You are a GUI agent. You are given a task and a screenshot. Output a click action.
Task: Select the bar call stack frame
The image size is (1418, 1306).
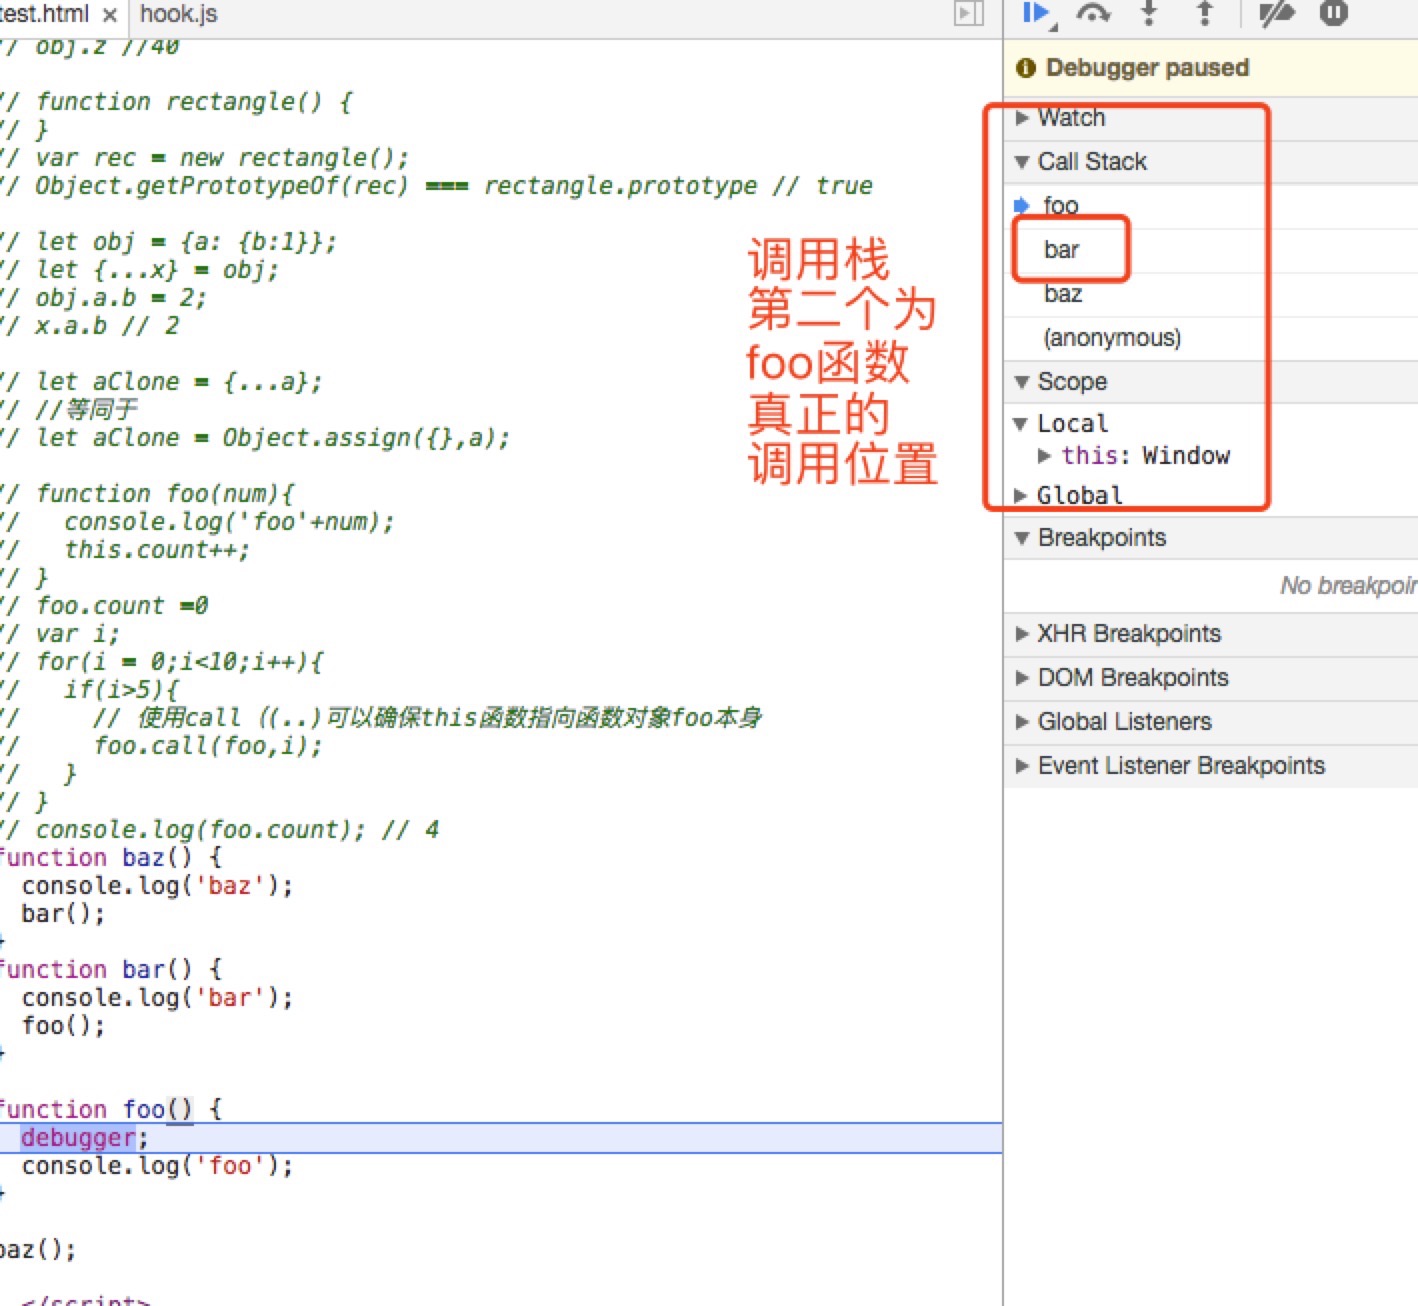[x=1210, y=250]
